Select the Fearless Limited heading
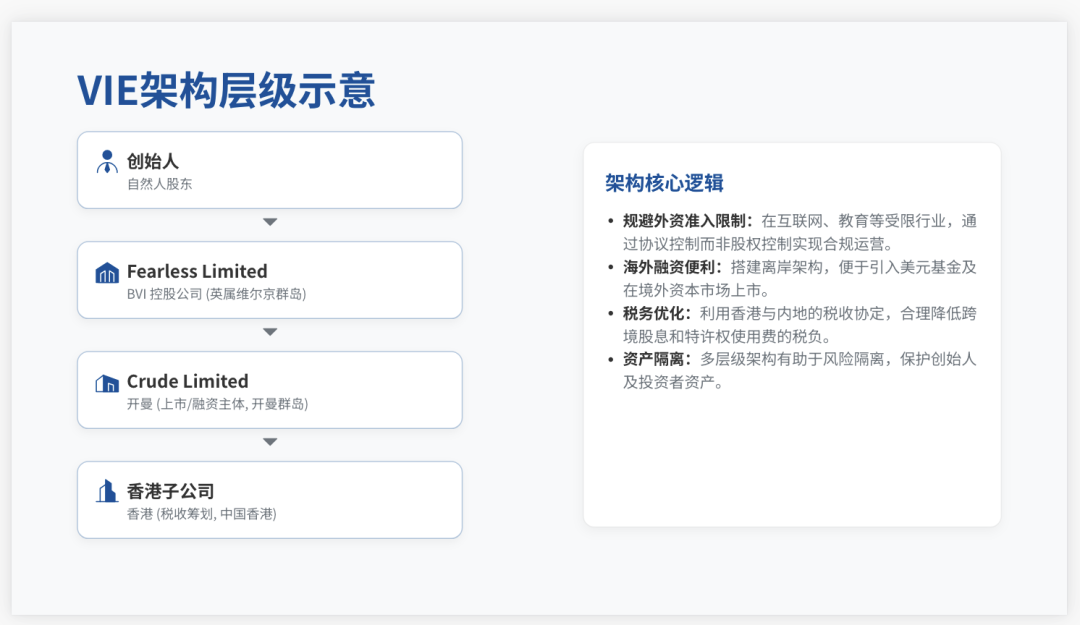Screen dimensions: 1080x625 coord(197,271)
